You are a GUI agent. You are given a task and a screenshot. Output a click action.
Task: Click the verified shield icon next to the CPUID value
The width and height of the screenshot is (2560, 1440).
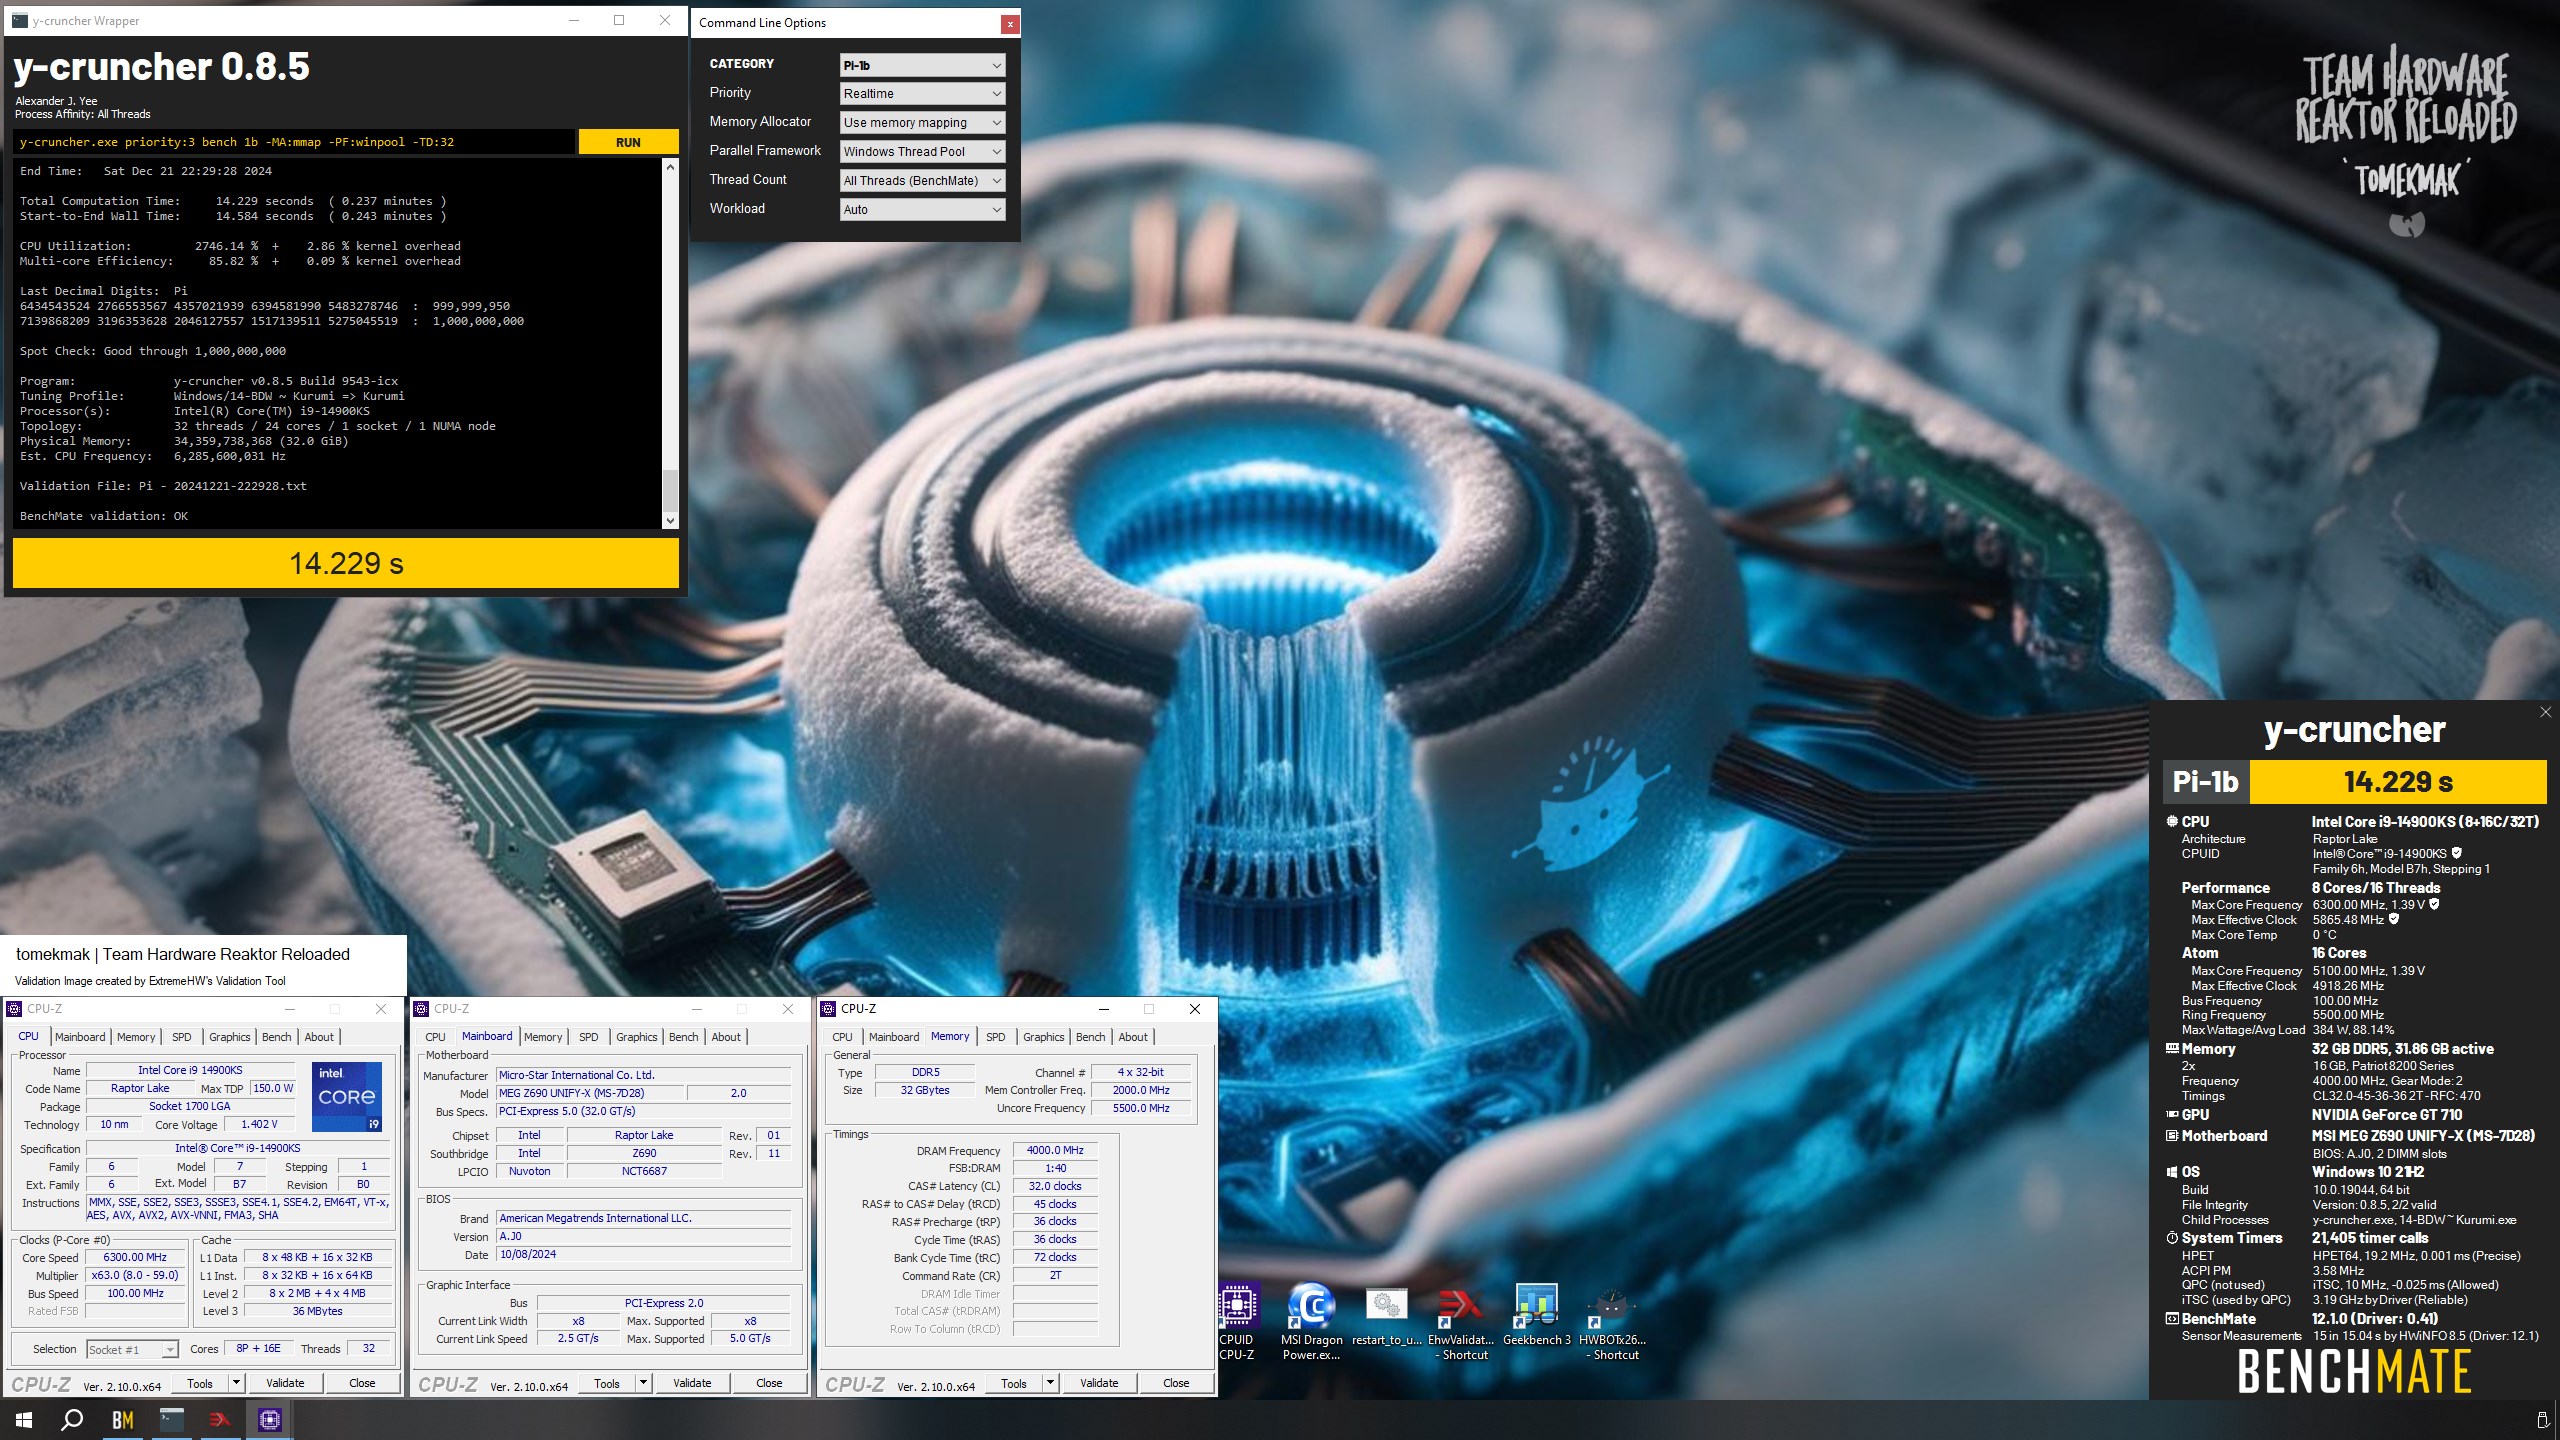click(x=2456, y=853)
